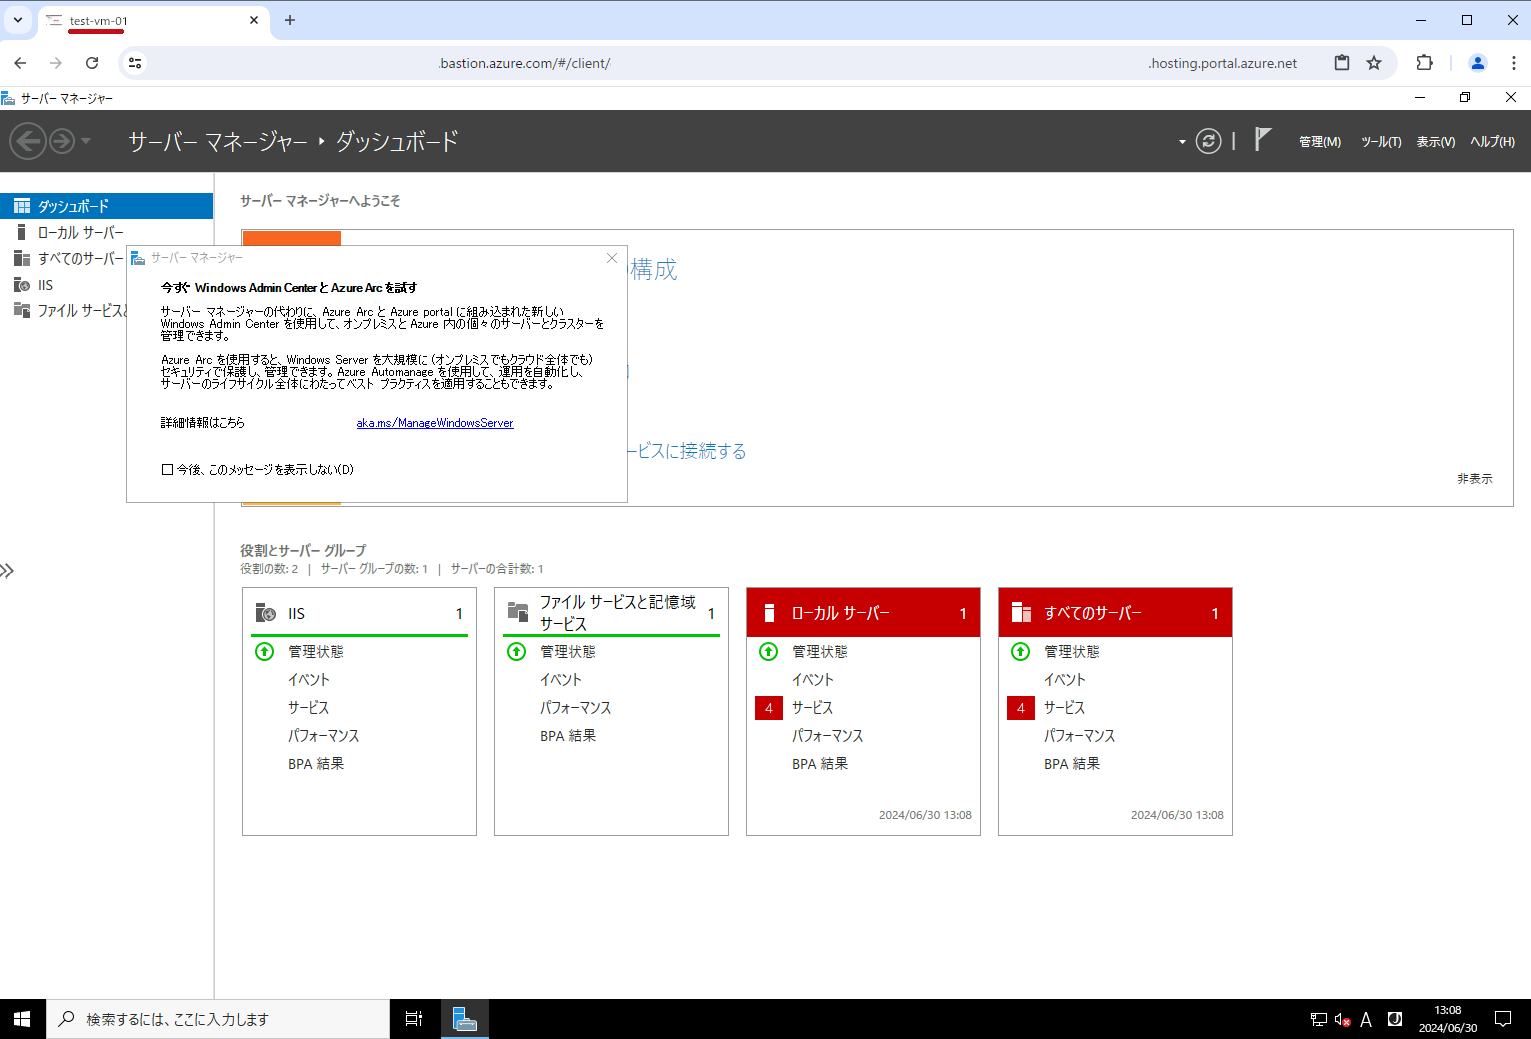Image resolution: width=1531 pixels, height=1039 pixels.
Task: Open パフォーマンス in the IIS tile
Action: click(324, 735)
